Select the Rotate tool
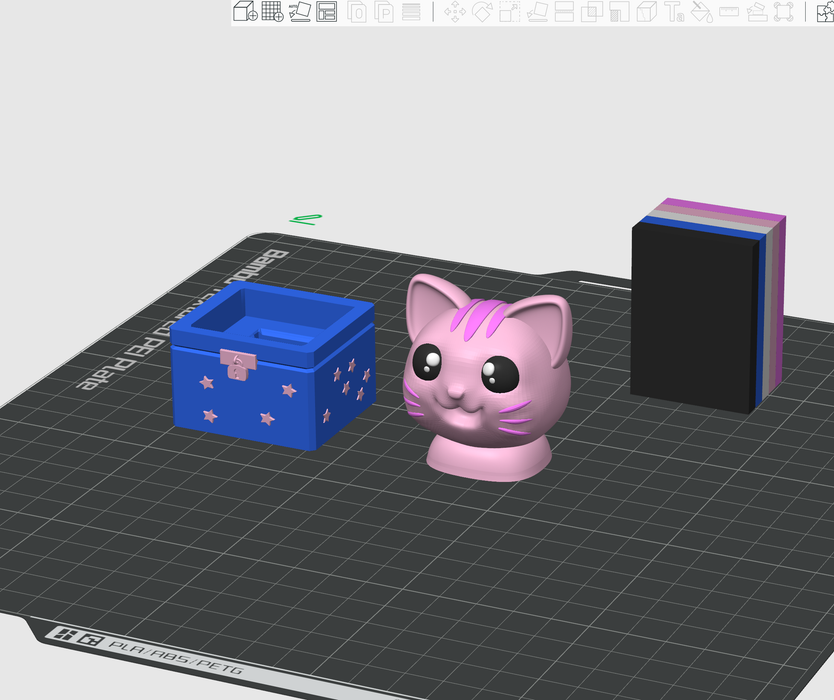Viewport: 834px width, 700px height. point(482,12)
